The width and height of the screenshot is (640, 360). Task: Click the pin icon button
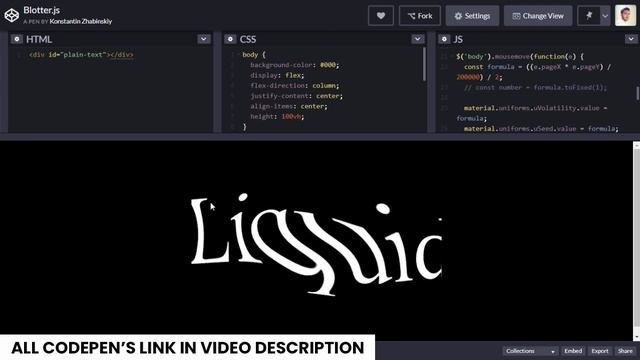pos(589,16)
